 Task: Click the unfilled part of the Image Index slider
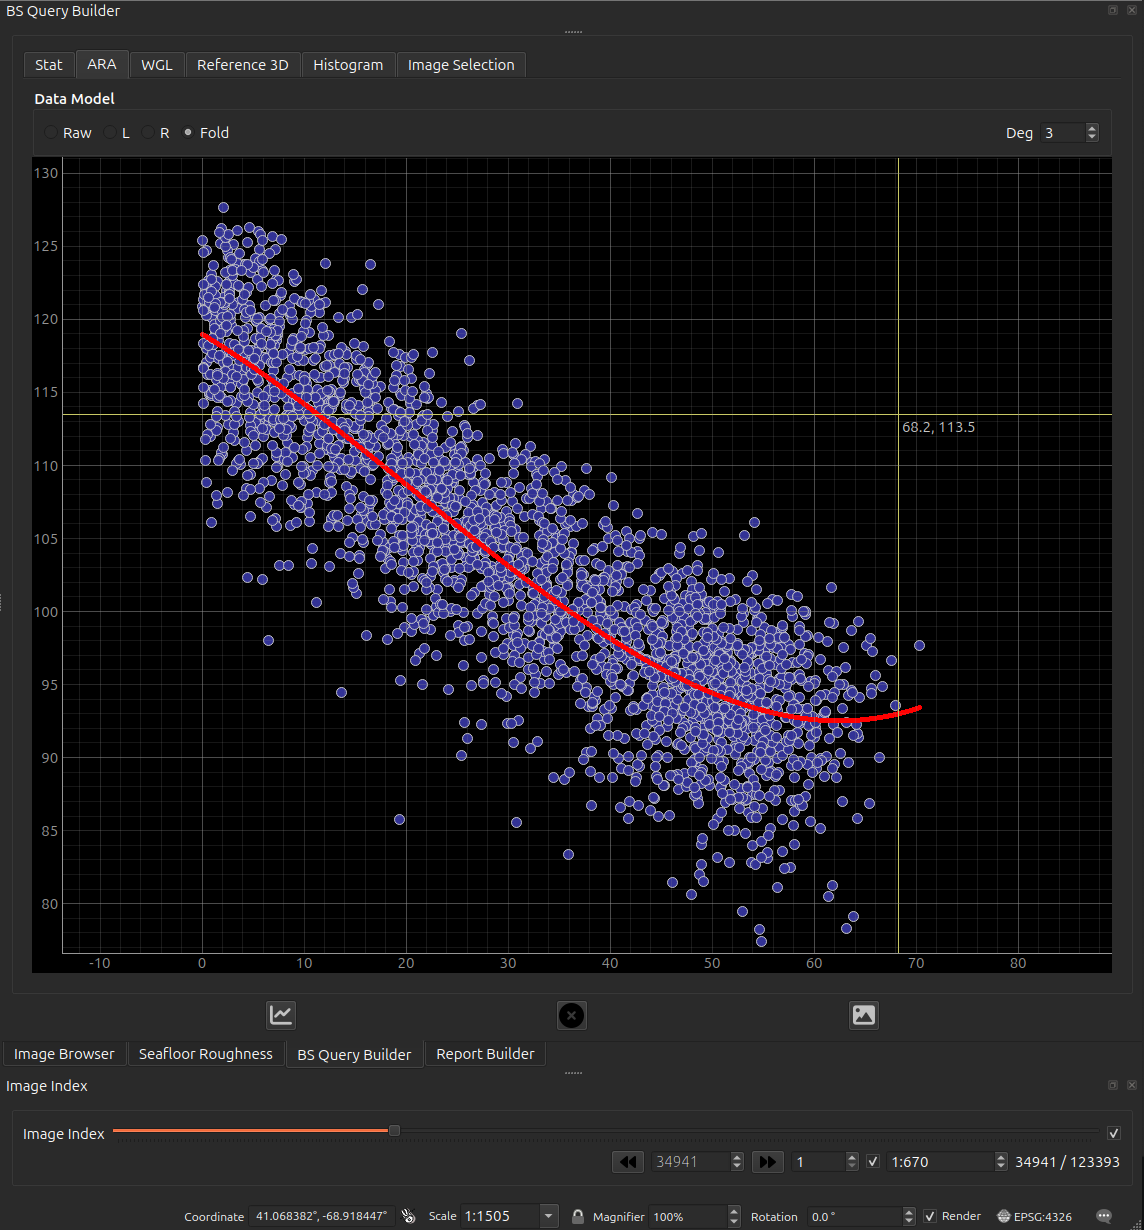[748, 1131]
